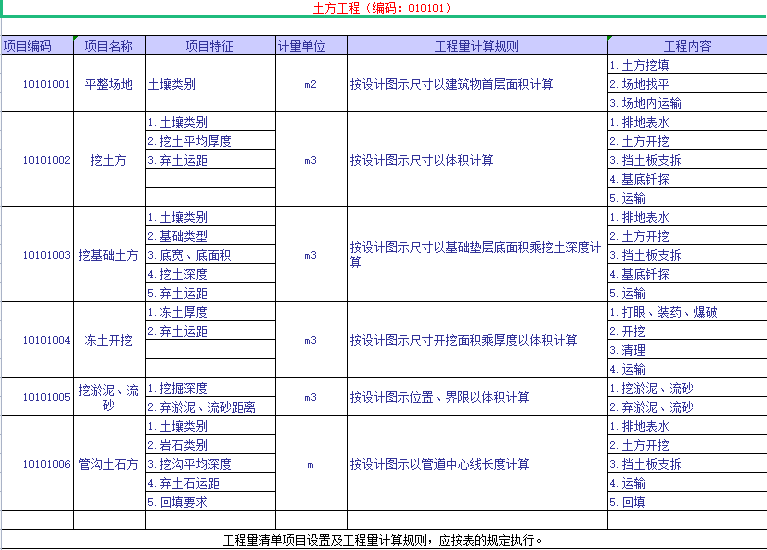Screen dimensions: 767x550
Task: Select the m2 unit cell
Action: pyautogui.click(x=311, y=84)
